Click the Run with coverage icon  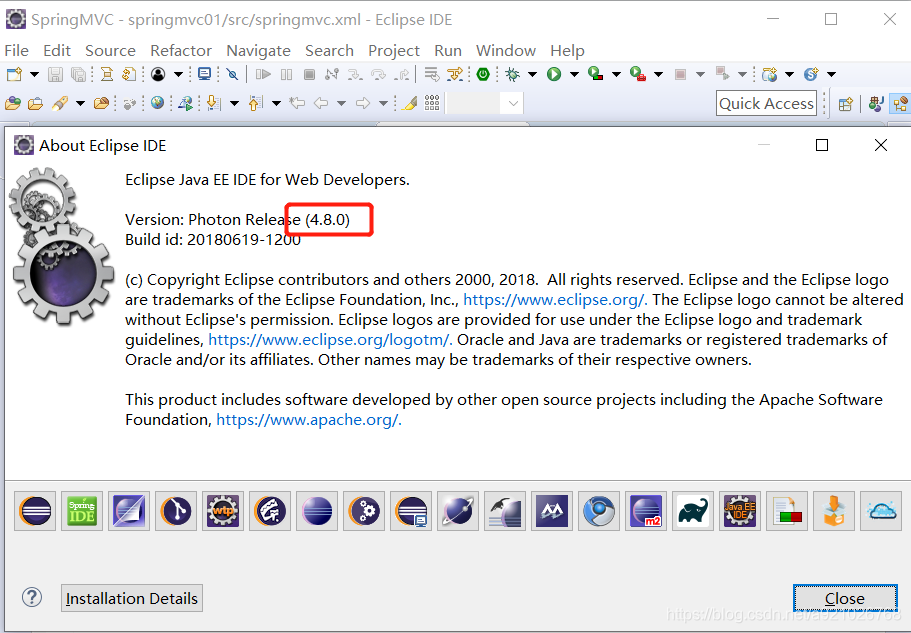[596, 74]
